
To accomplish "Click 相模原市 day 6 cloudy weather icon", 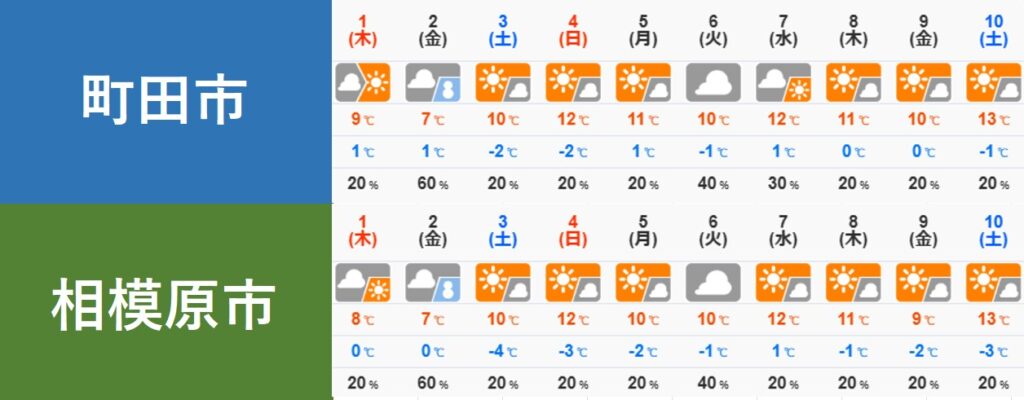I will 713,281.
